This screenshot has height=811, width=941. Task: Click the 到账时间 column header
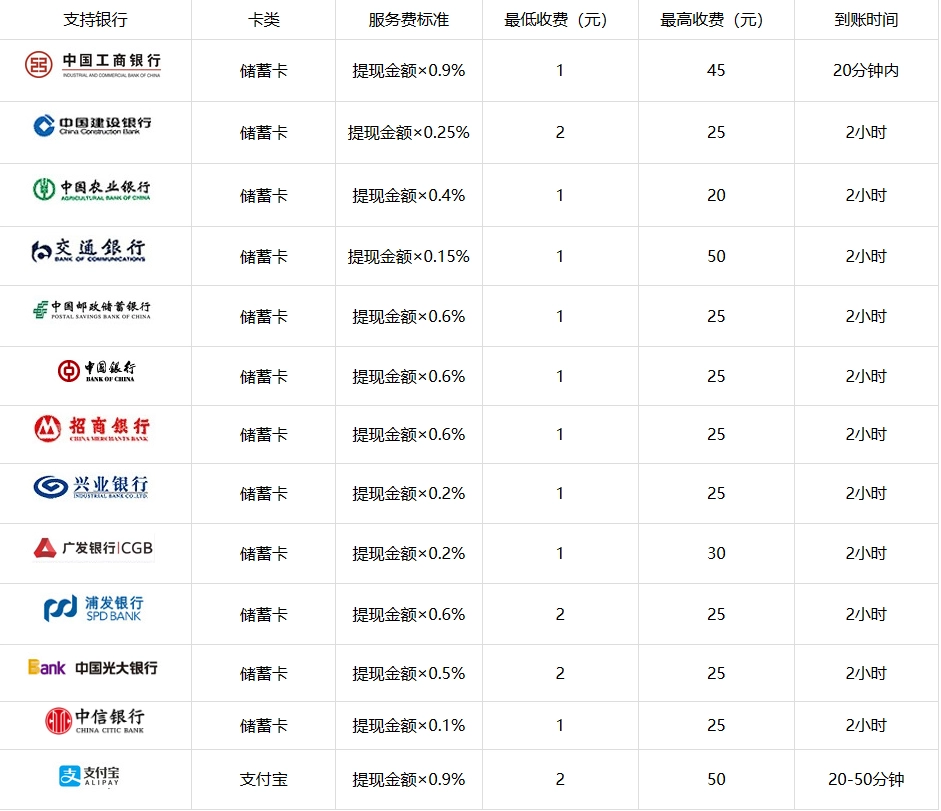[x=866, y=20]
